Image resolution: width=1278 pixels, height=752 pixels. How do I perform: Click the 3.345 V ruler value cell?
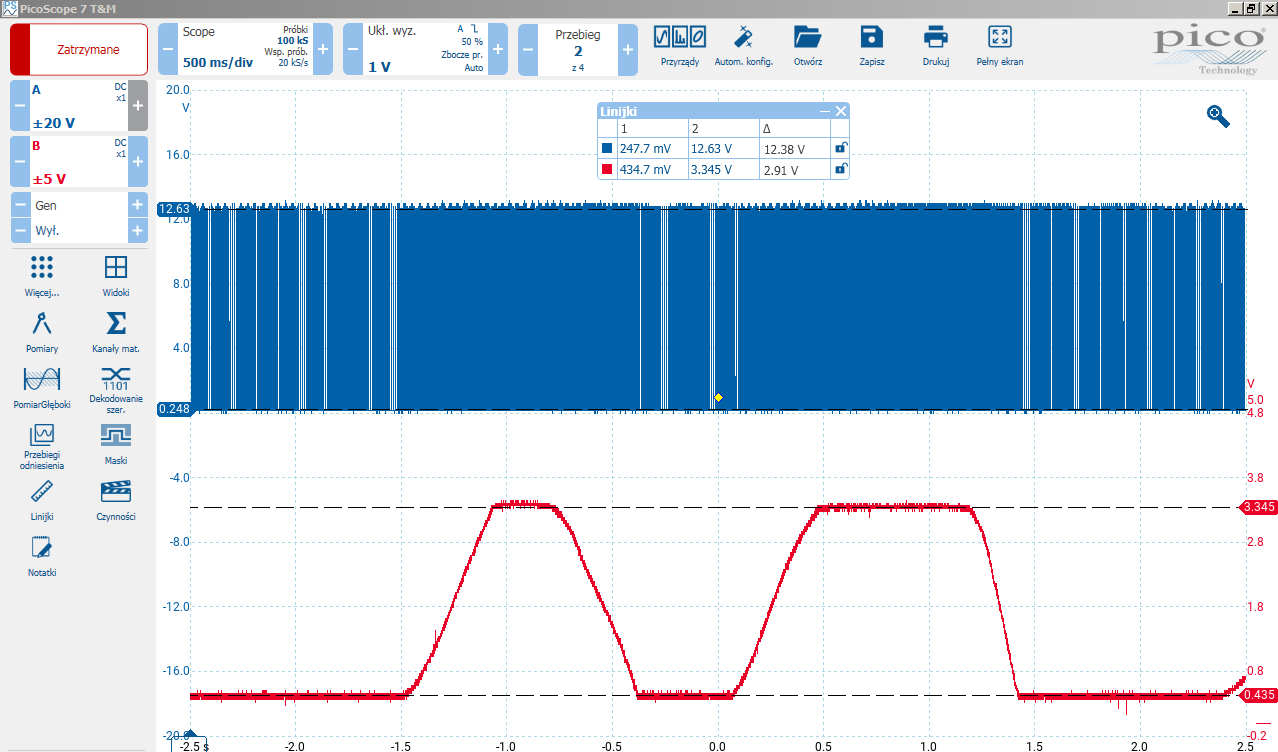point(723,170)
